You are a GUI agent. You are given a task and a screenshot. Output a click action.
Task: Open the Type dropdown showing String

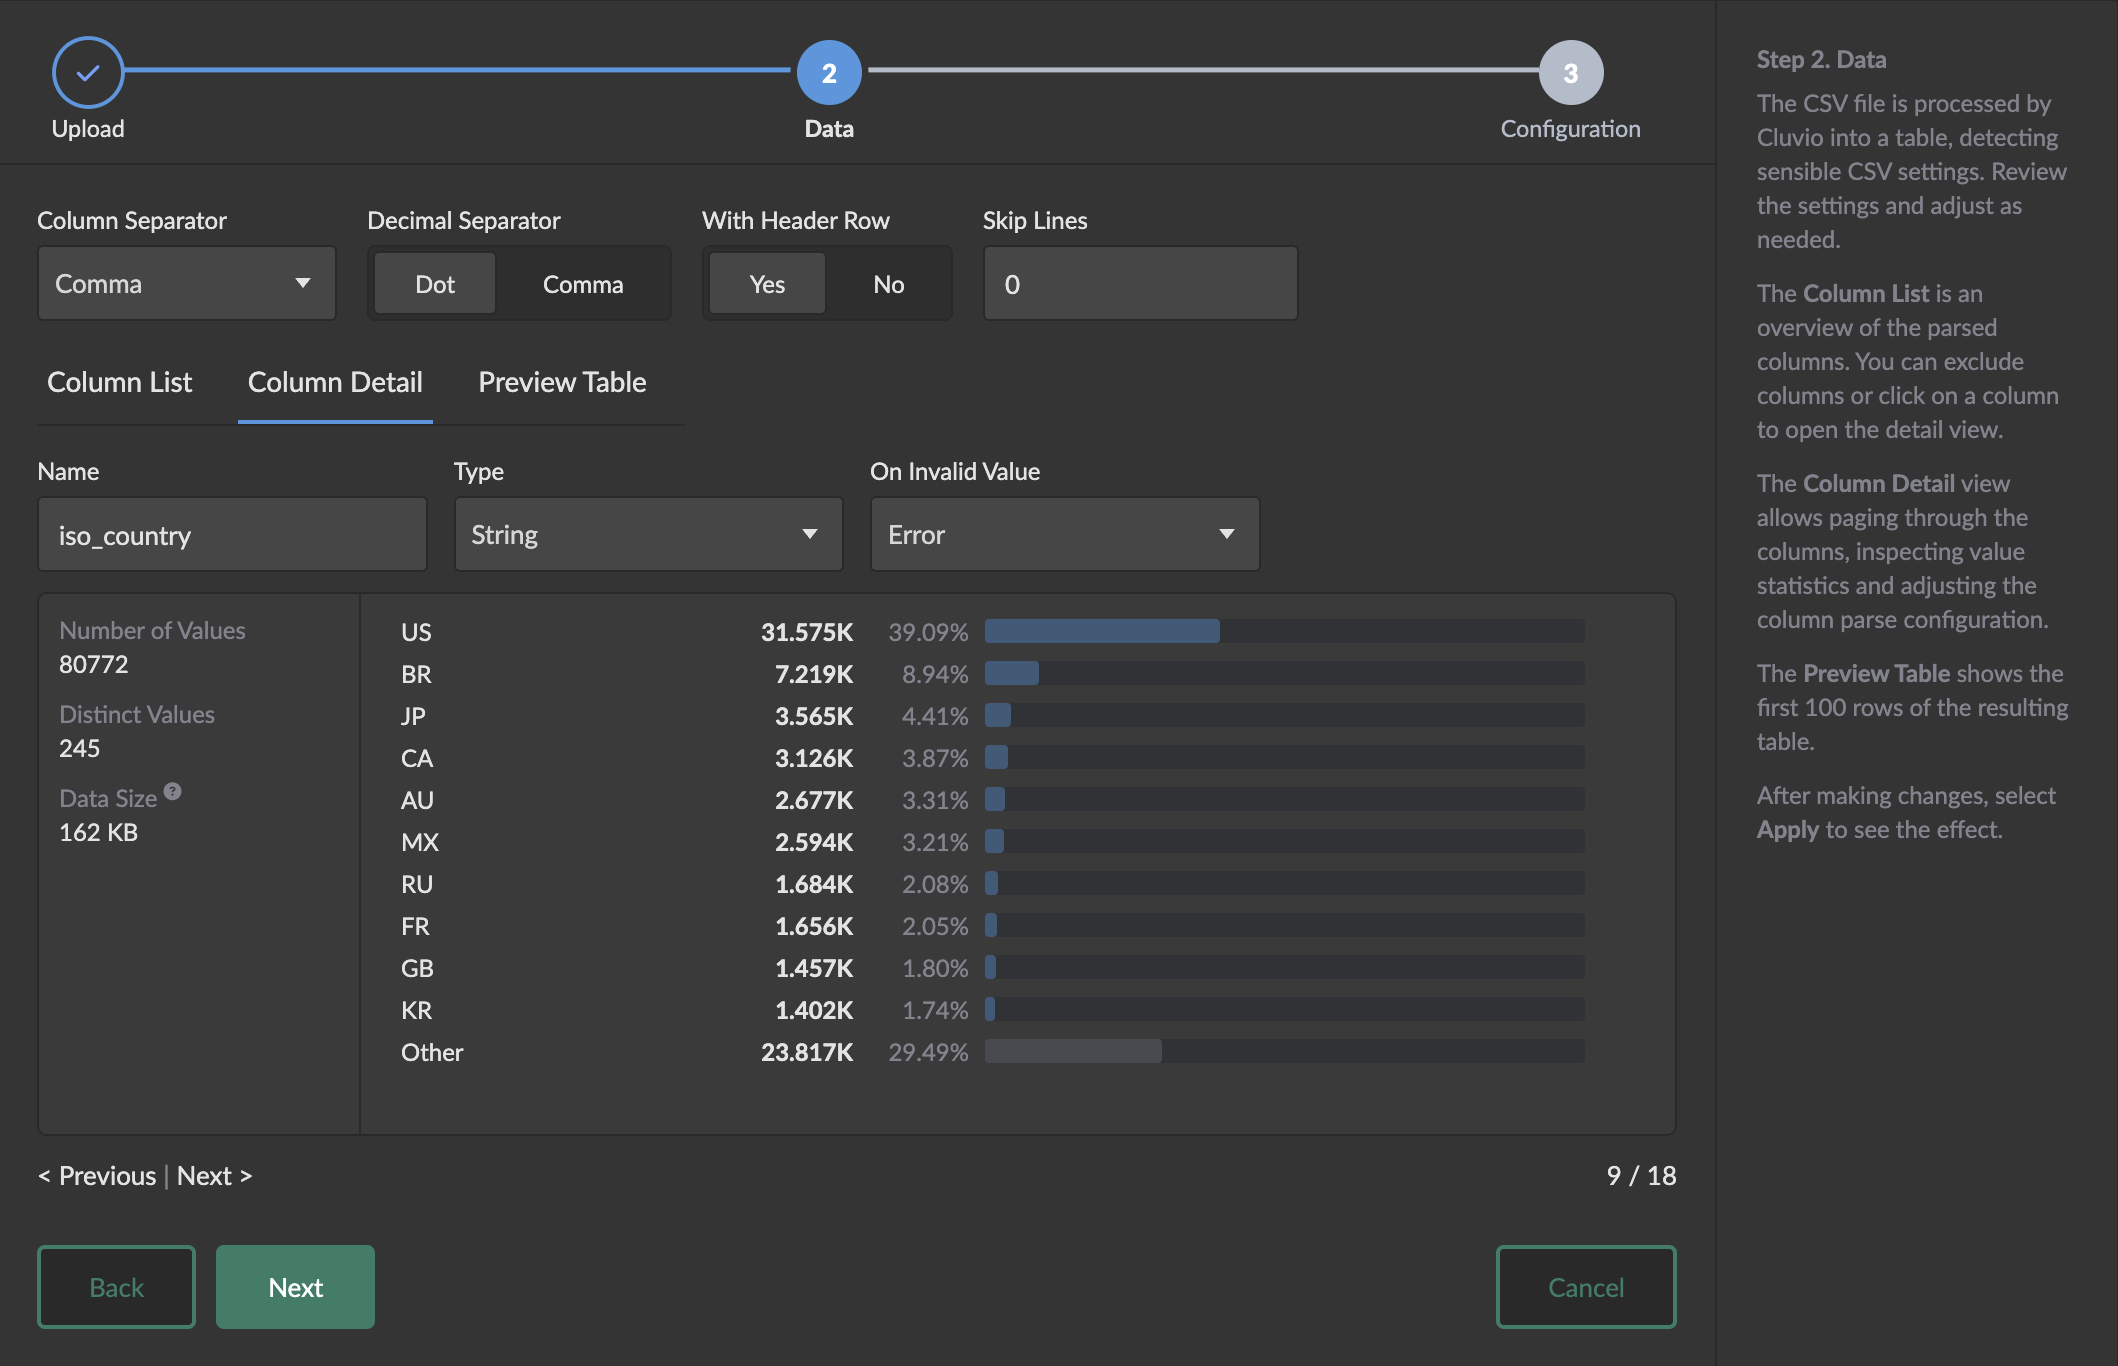[648, 535]
